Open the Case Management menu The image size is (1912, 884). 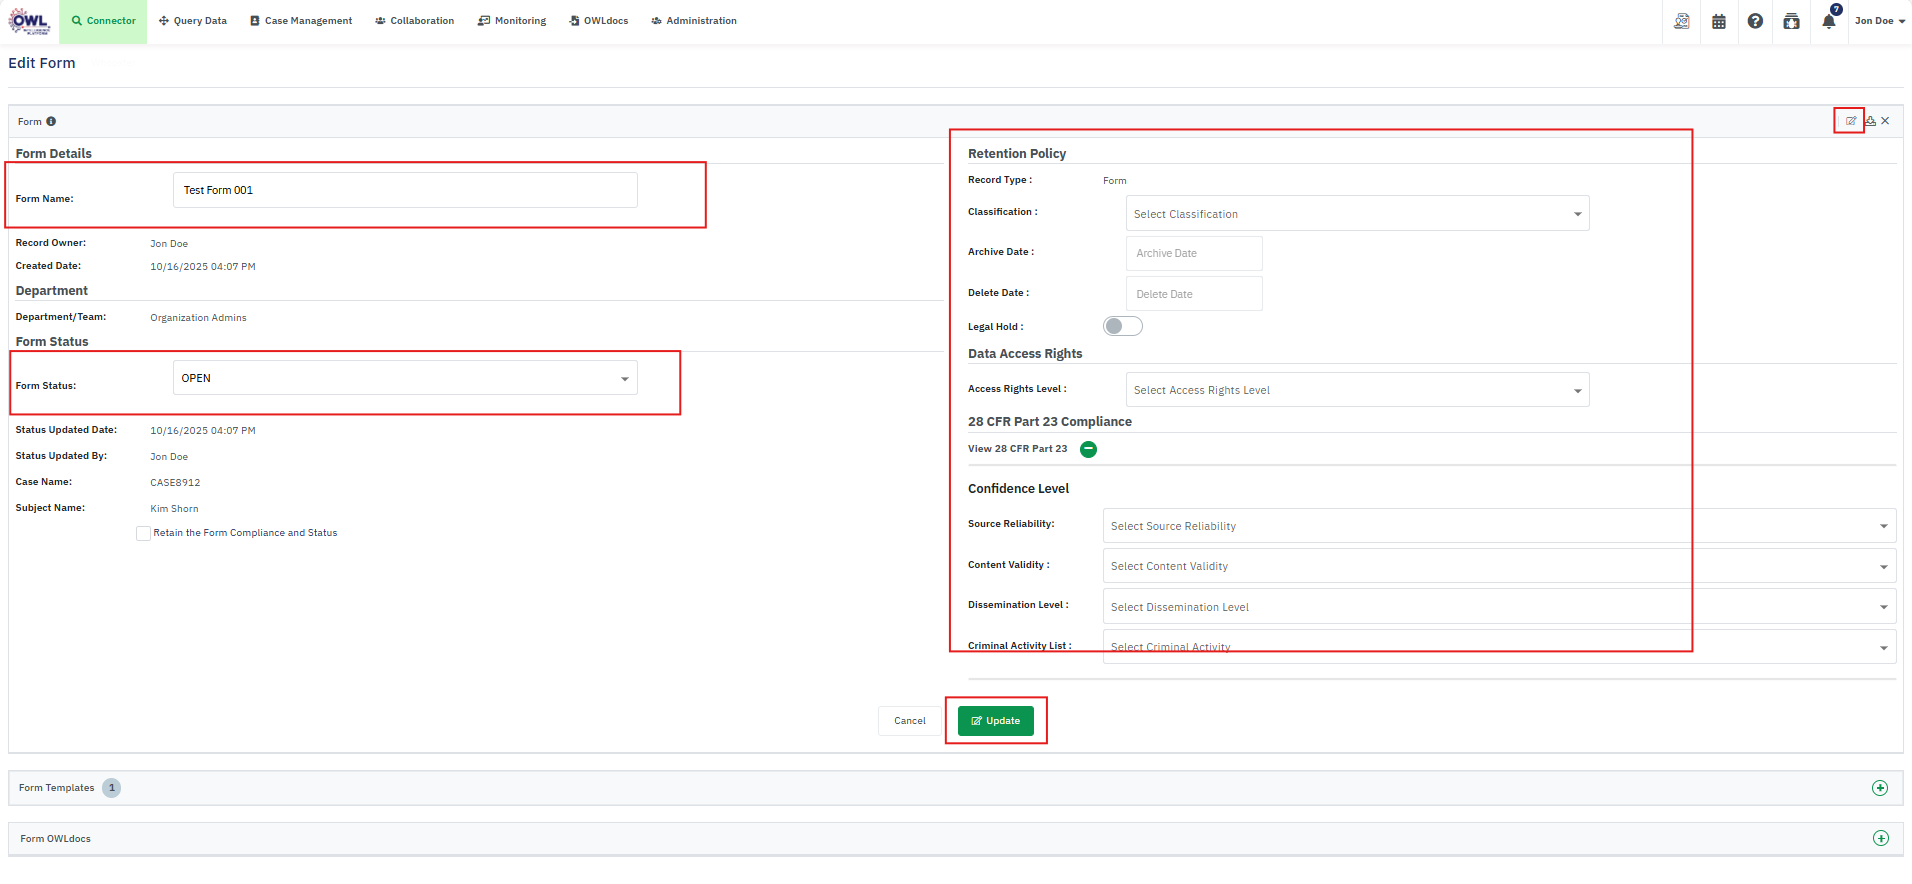pyautogui.click(x=301, y=21)
